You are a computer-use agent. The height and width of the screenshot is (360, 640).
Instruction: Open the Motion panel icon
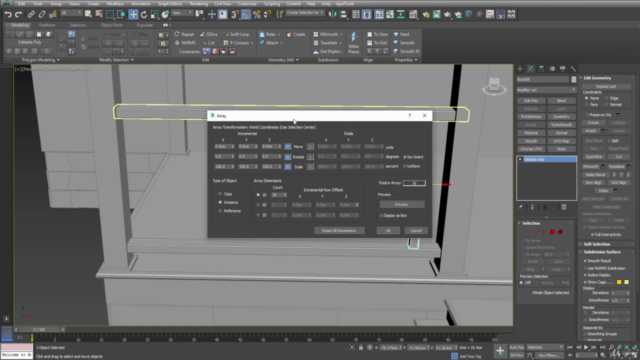pos(552,69)
